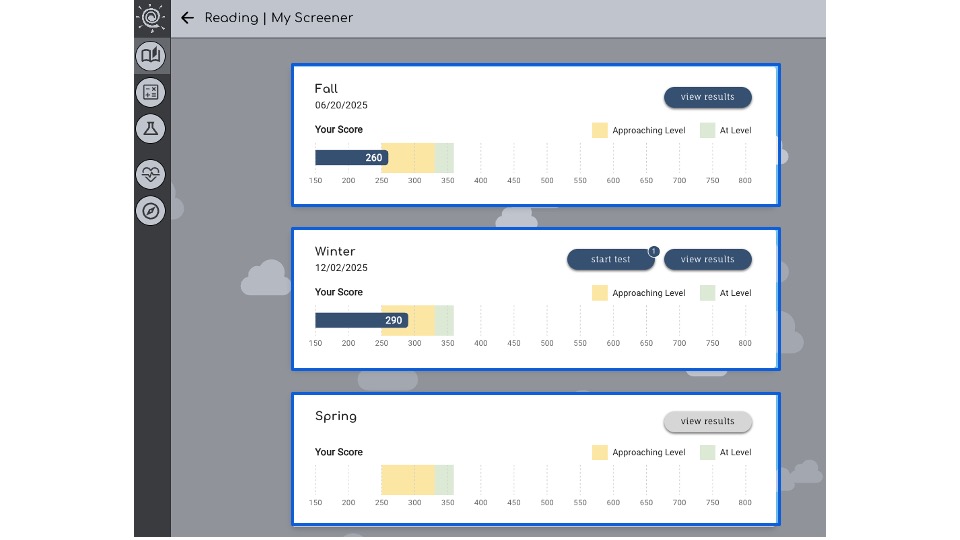View results for the Winter screener
This screenshot has width=960, height=540.
(x=708, y=260)
